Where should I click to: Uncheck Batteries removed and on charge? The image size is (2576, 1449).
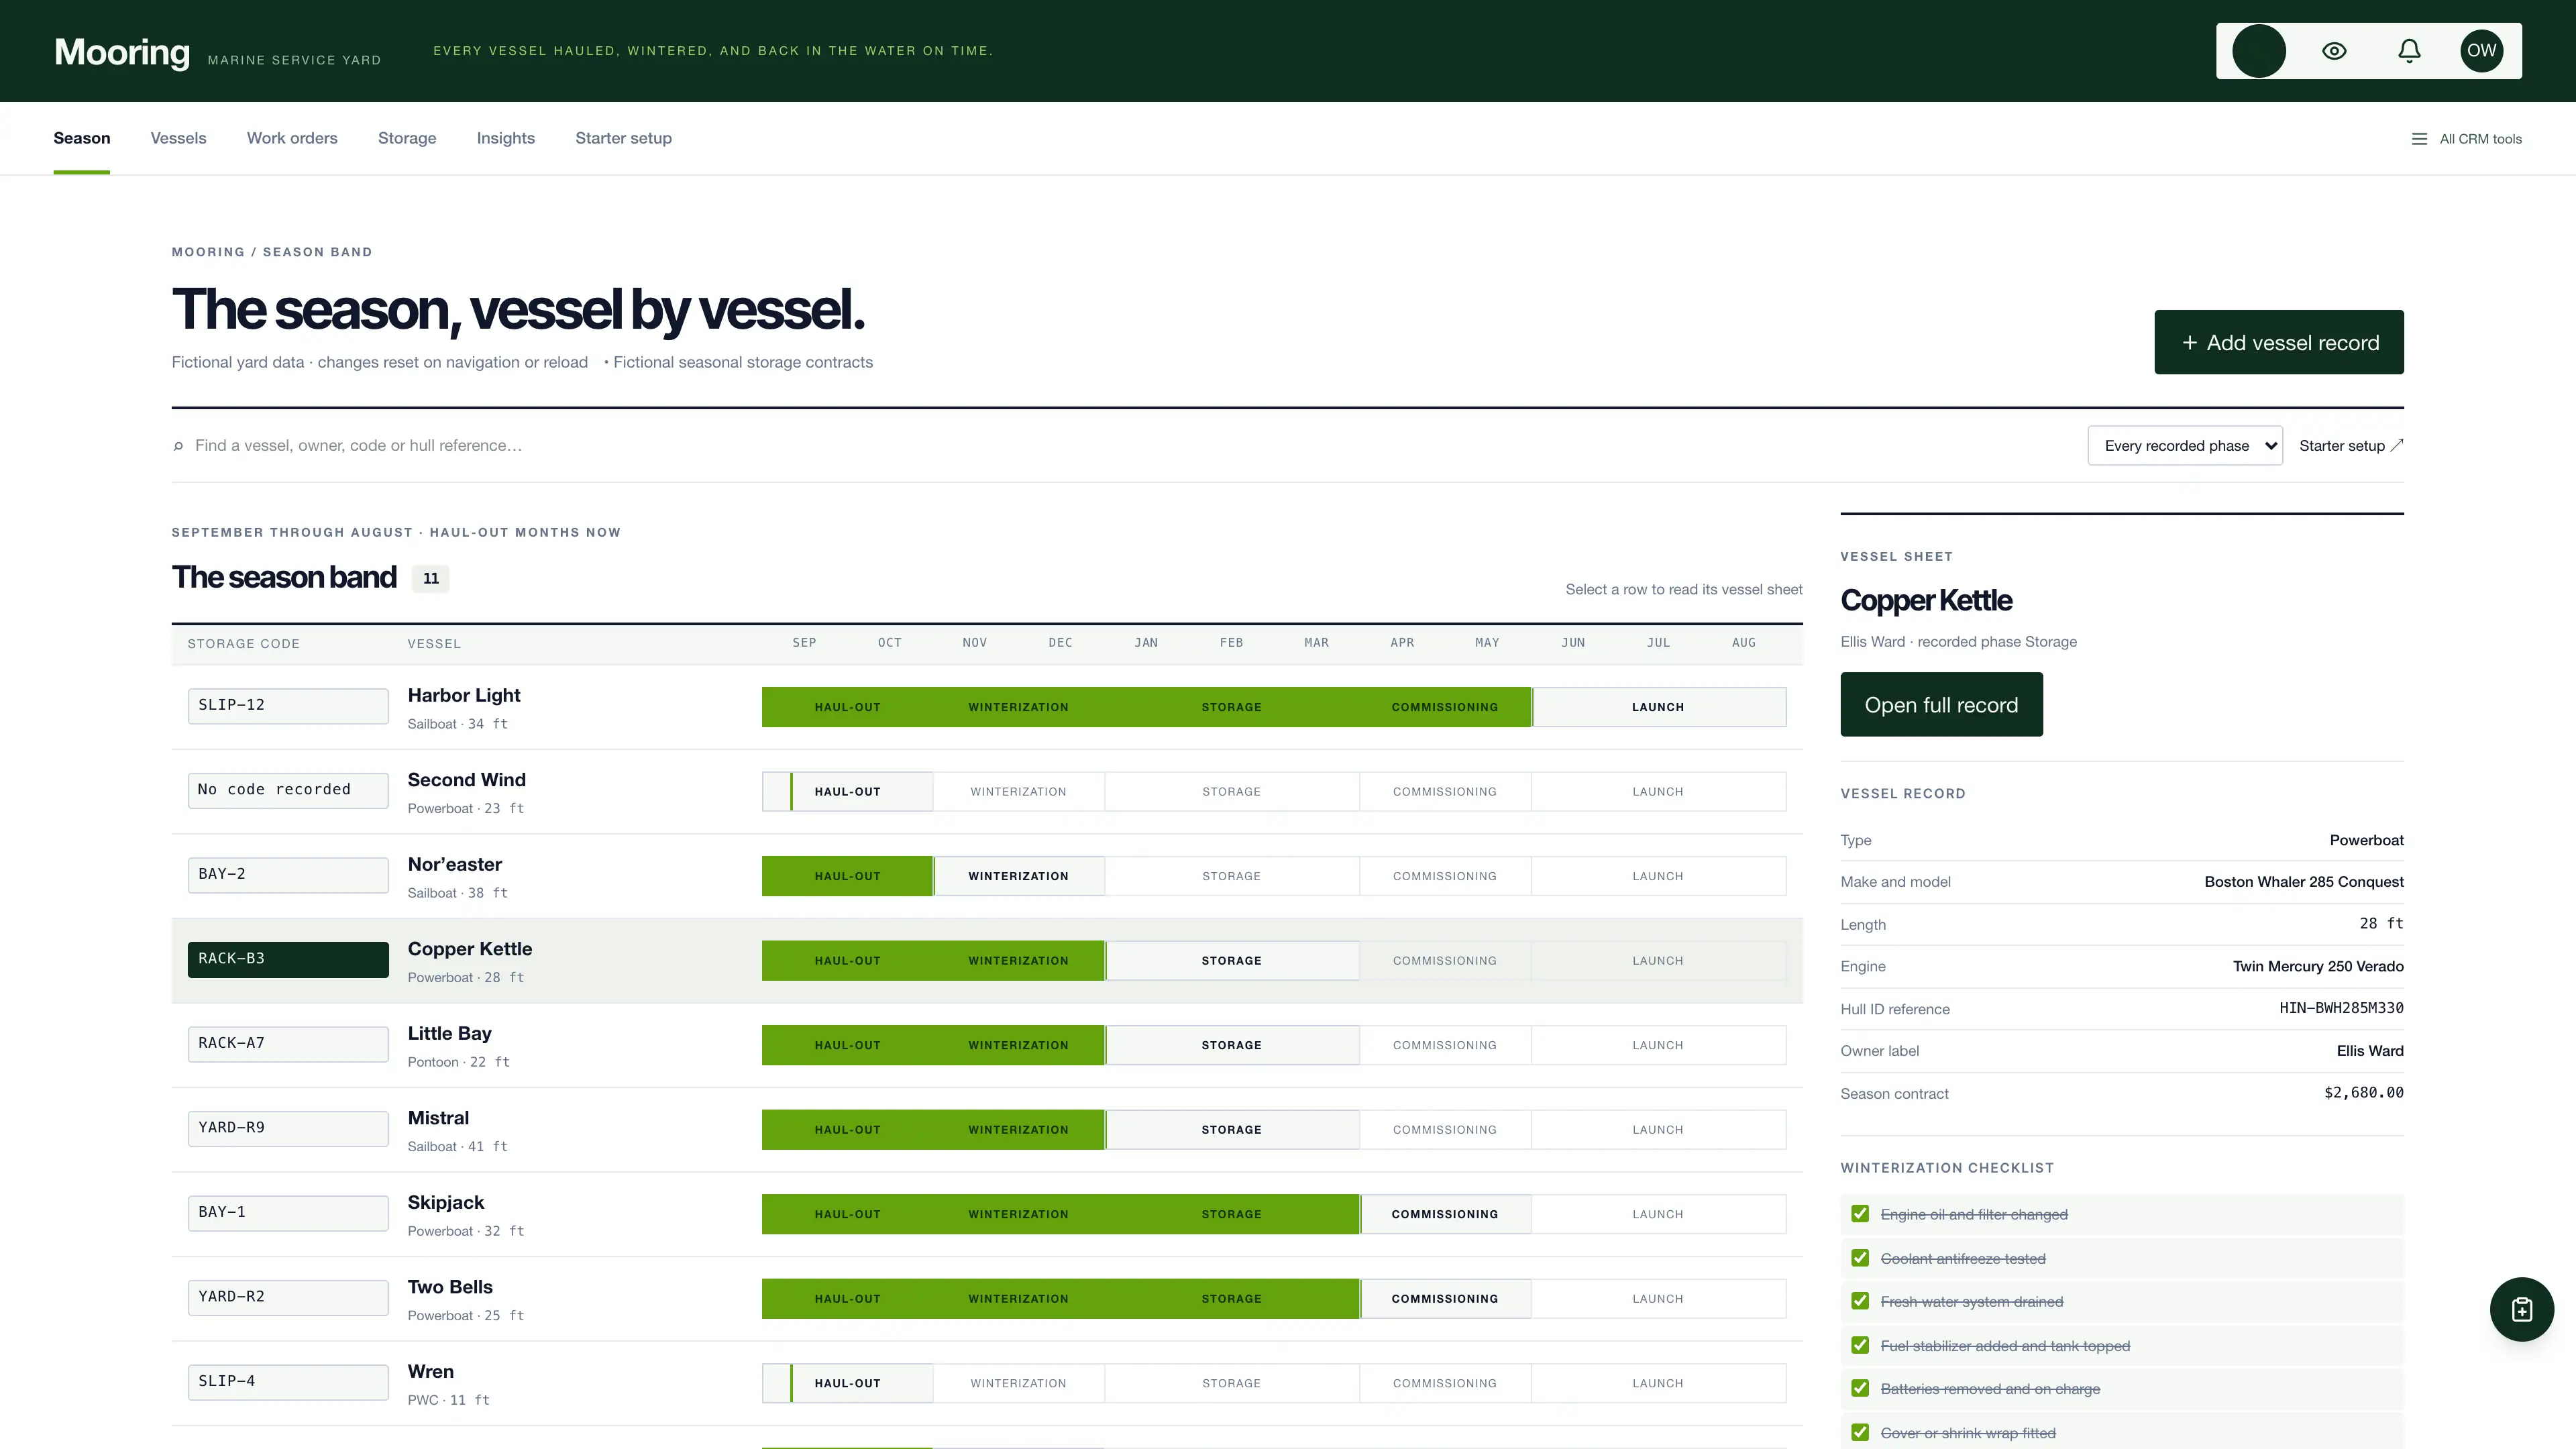point(1860,1388)
